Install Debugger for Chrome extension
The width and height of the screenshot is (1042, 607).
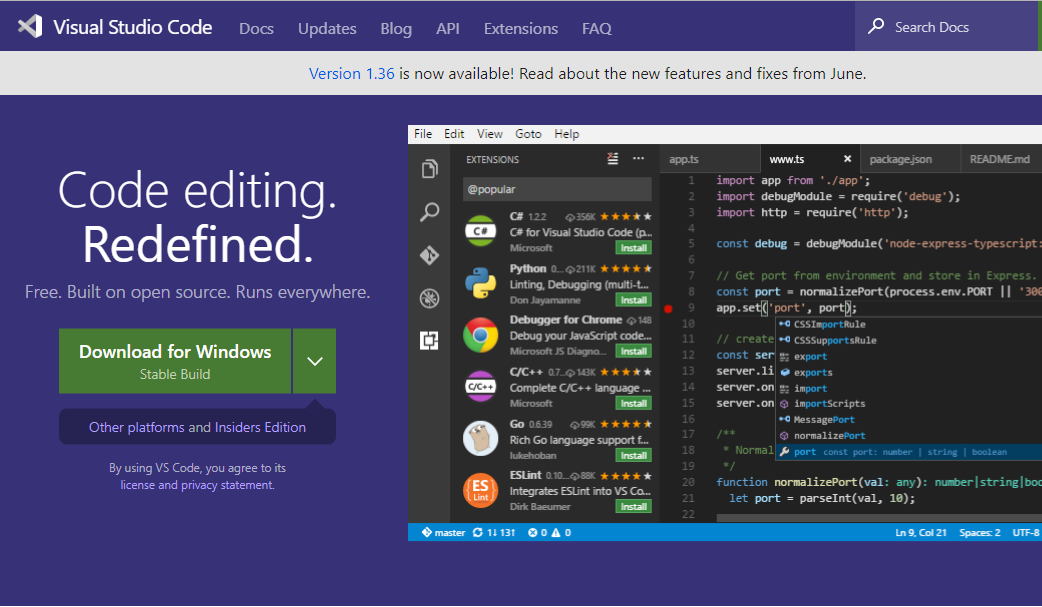633,351
